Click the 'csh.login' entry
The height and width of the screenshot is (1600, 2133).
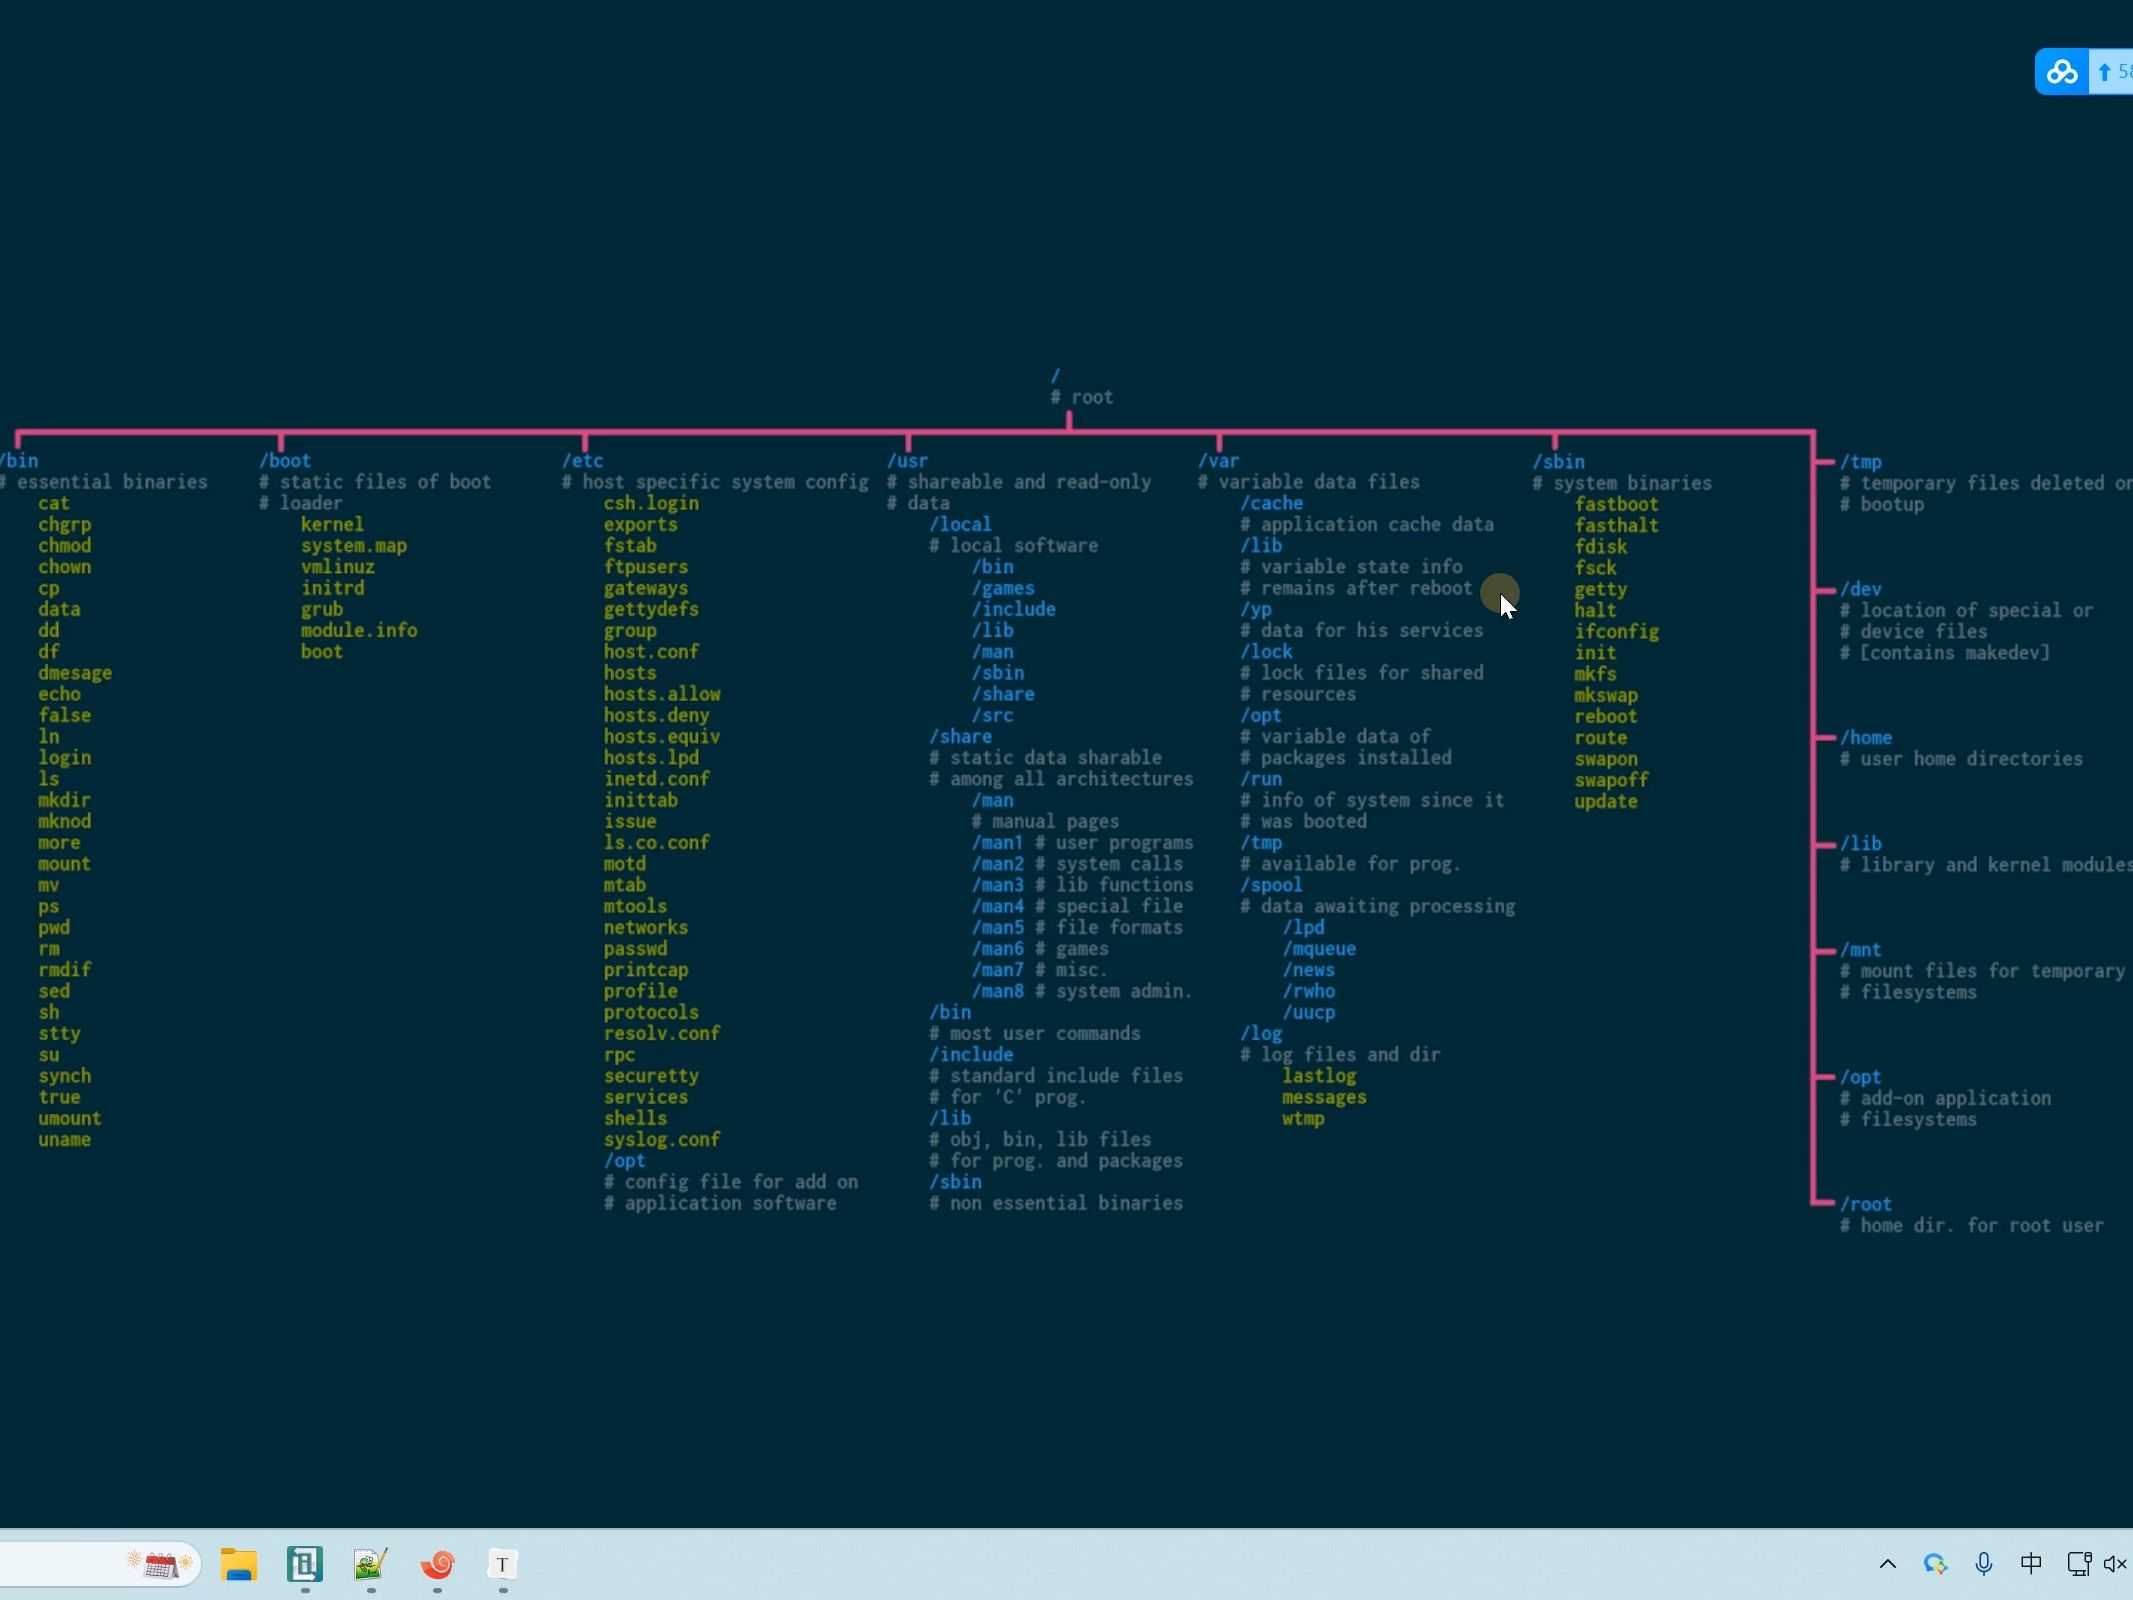point(651,503)
